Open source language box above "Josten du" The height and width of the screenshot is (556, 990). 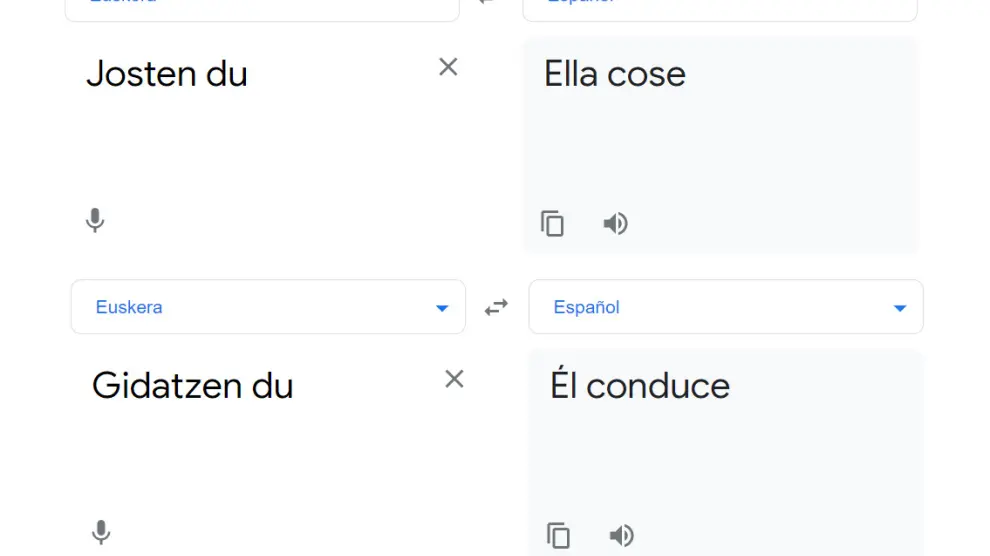pos(262,8)
